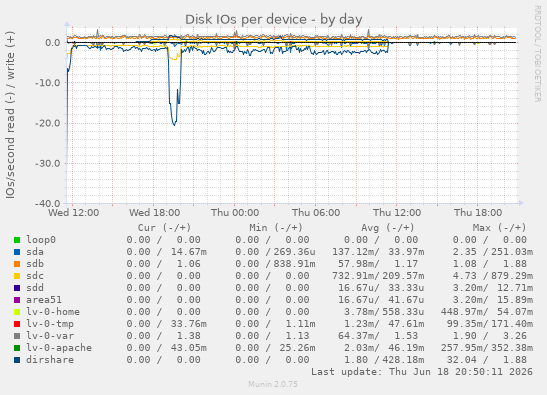Click the lv-0-tmp red legend swatch
This screenshot has width=547, height=395.
tap(17, 324)
